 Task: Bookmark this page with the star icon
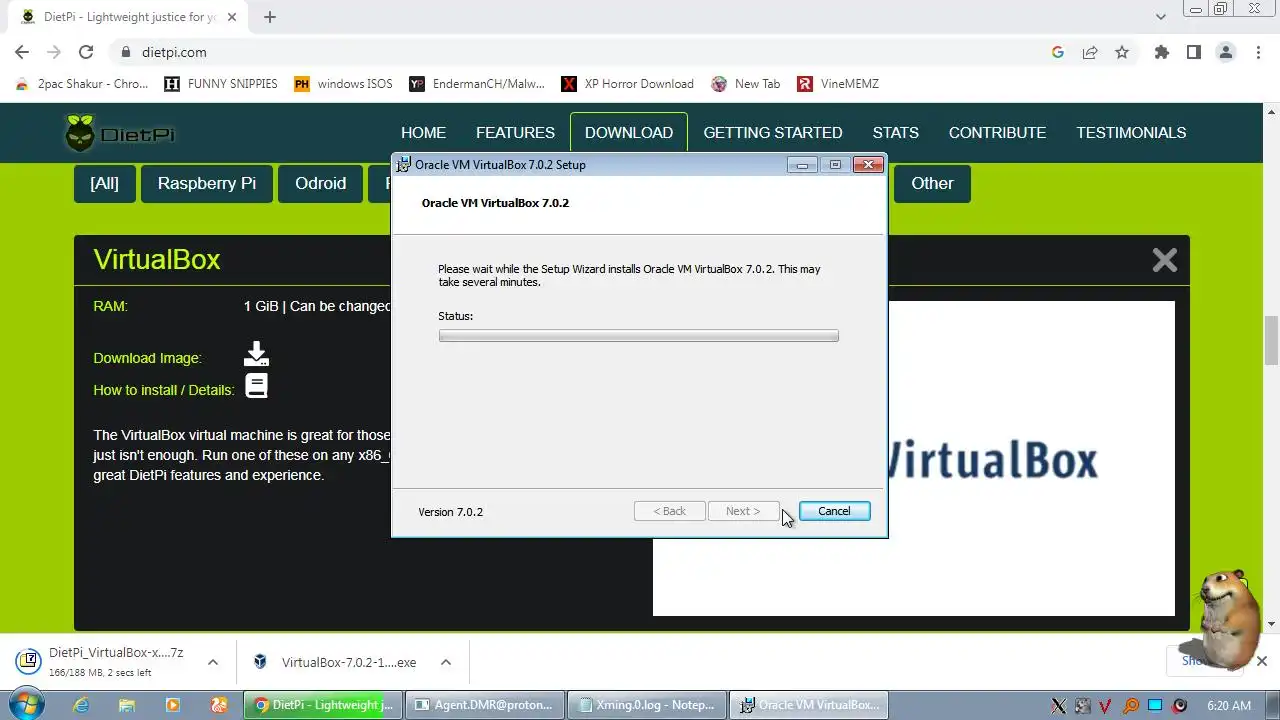1122,52
